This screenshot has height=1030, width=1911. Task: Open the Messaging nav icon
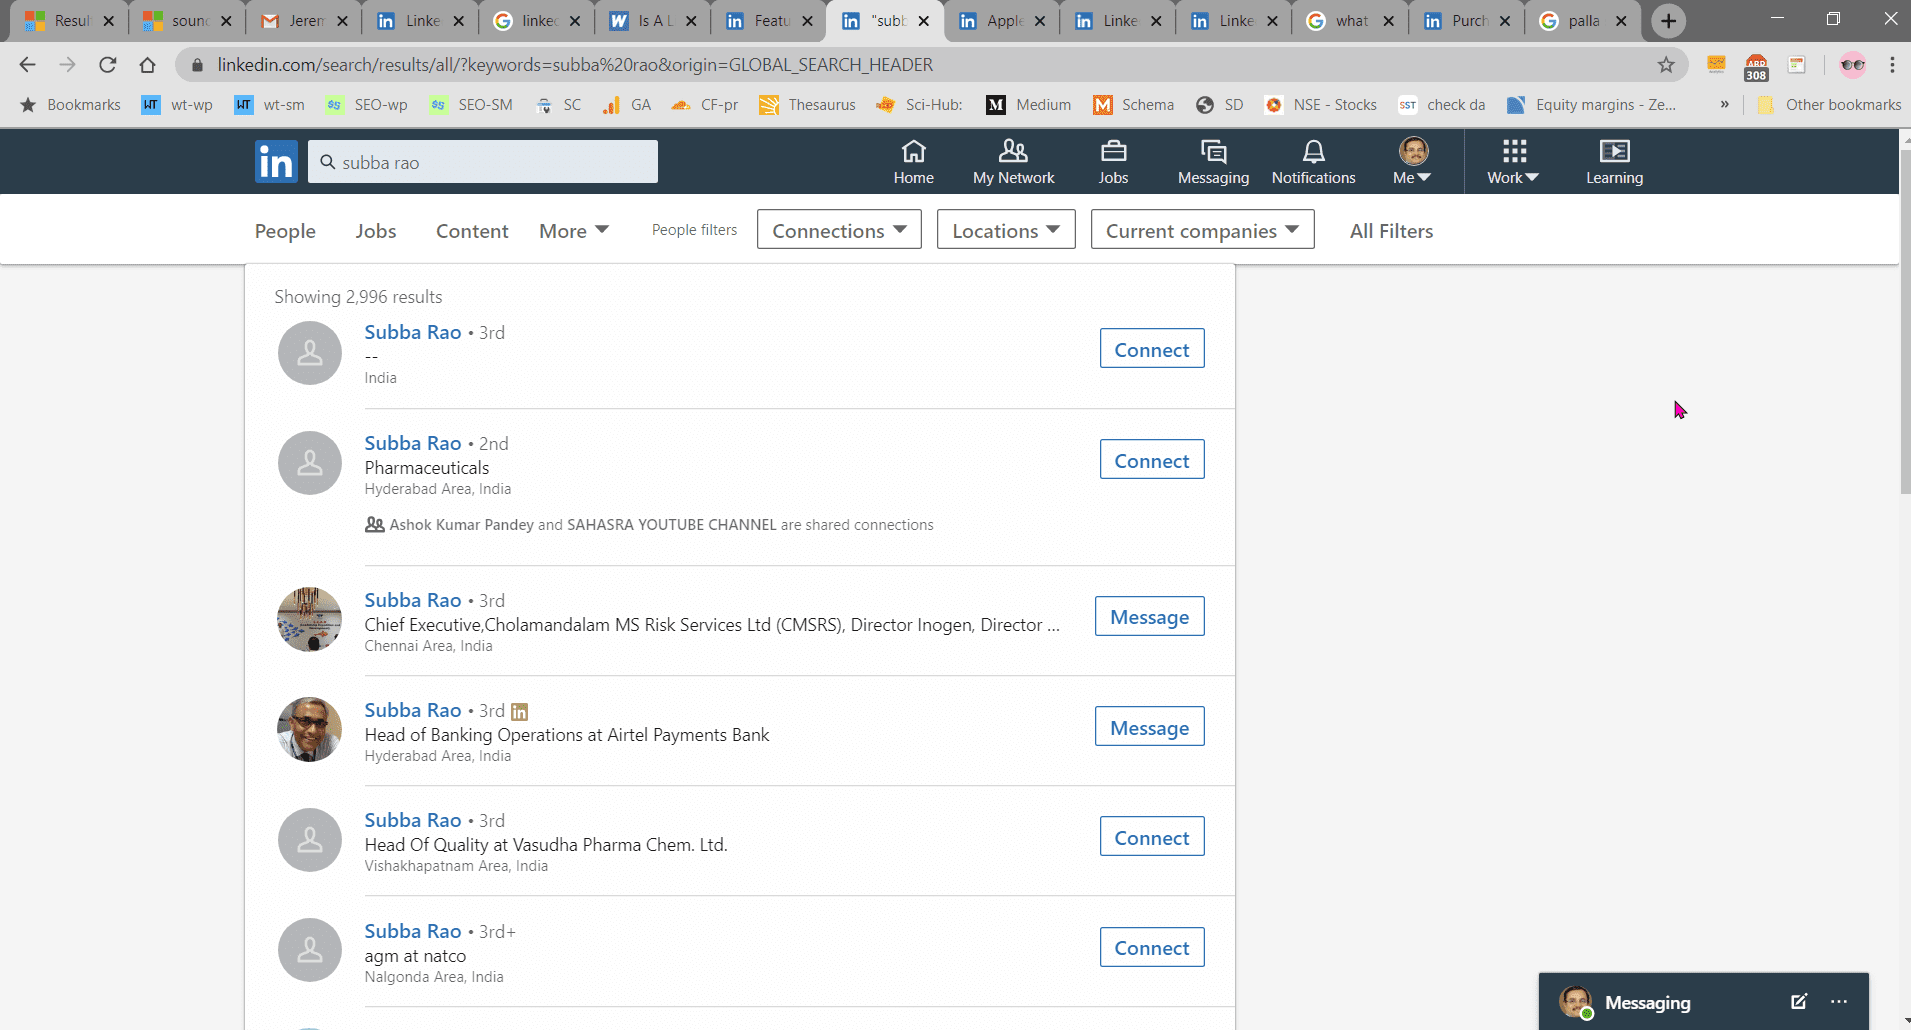coord(1213,151)
